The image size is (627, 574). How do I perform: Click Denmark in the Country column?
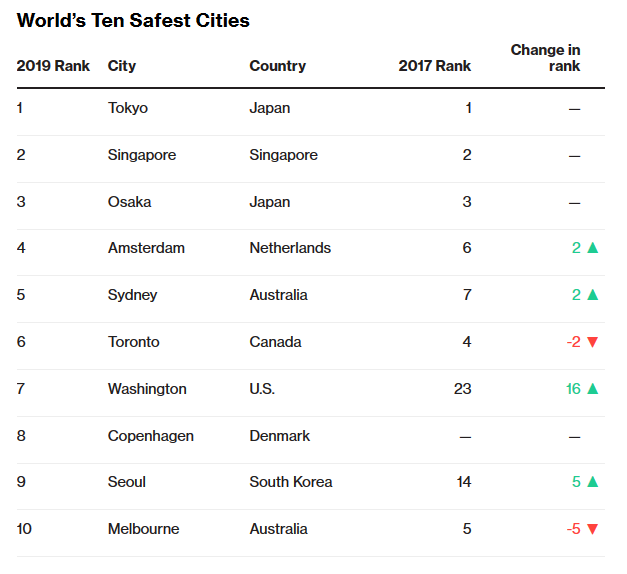click(279, 436)
